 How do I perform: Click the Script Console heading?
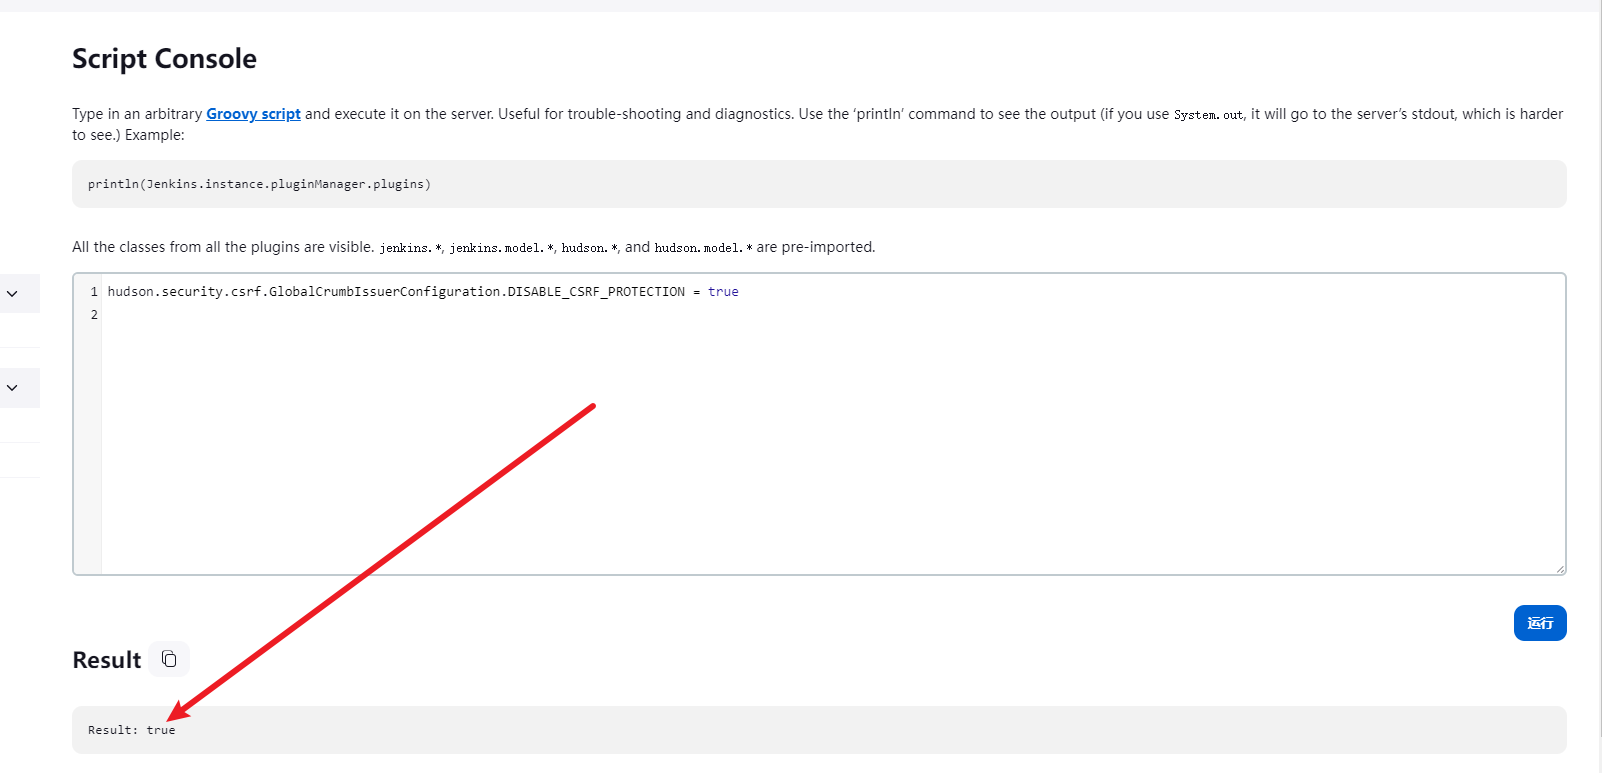(x=164, y=59)
